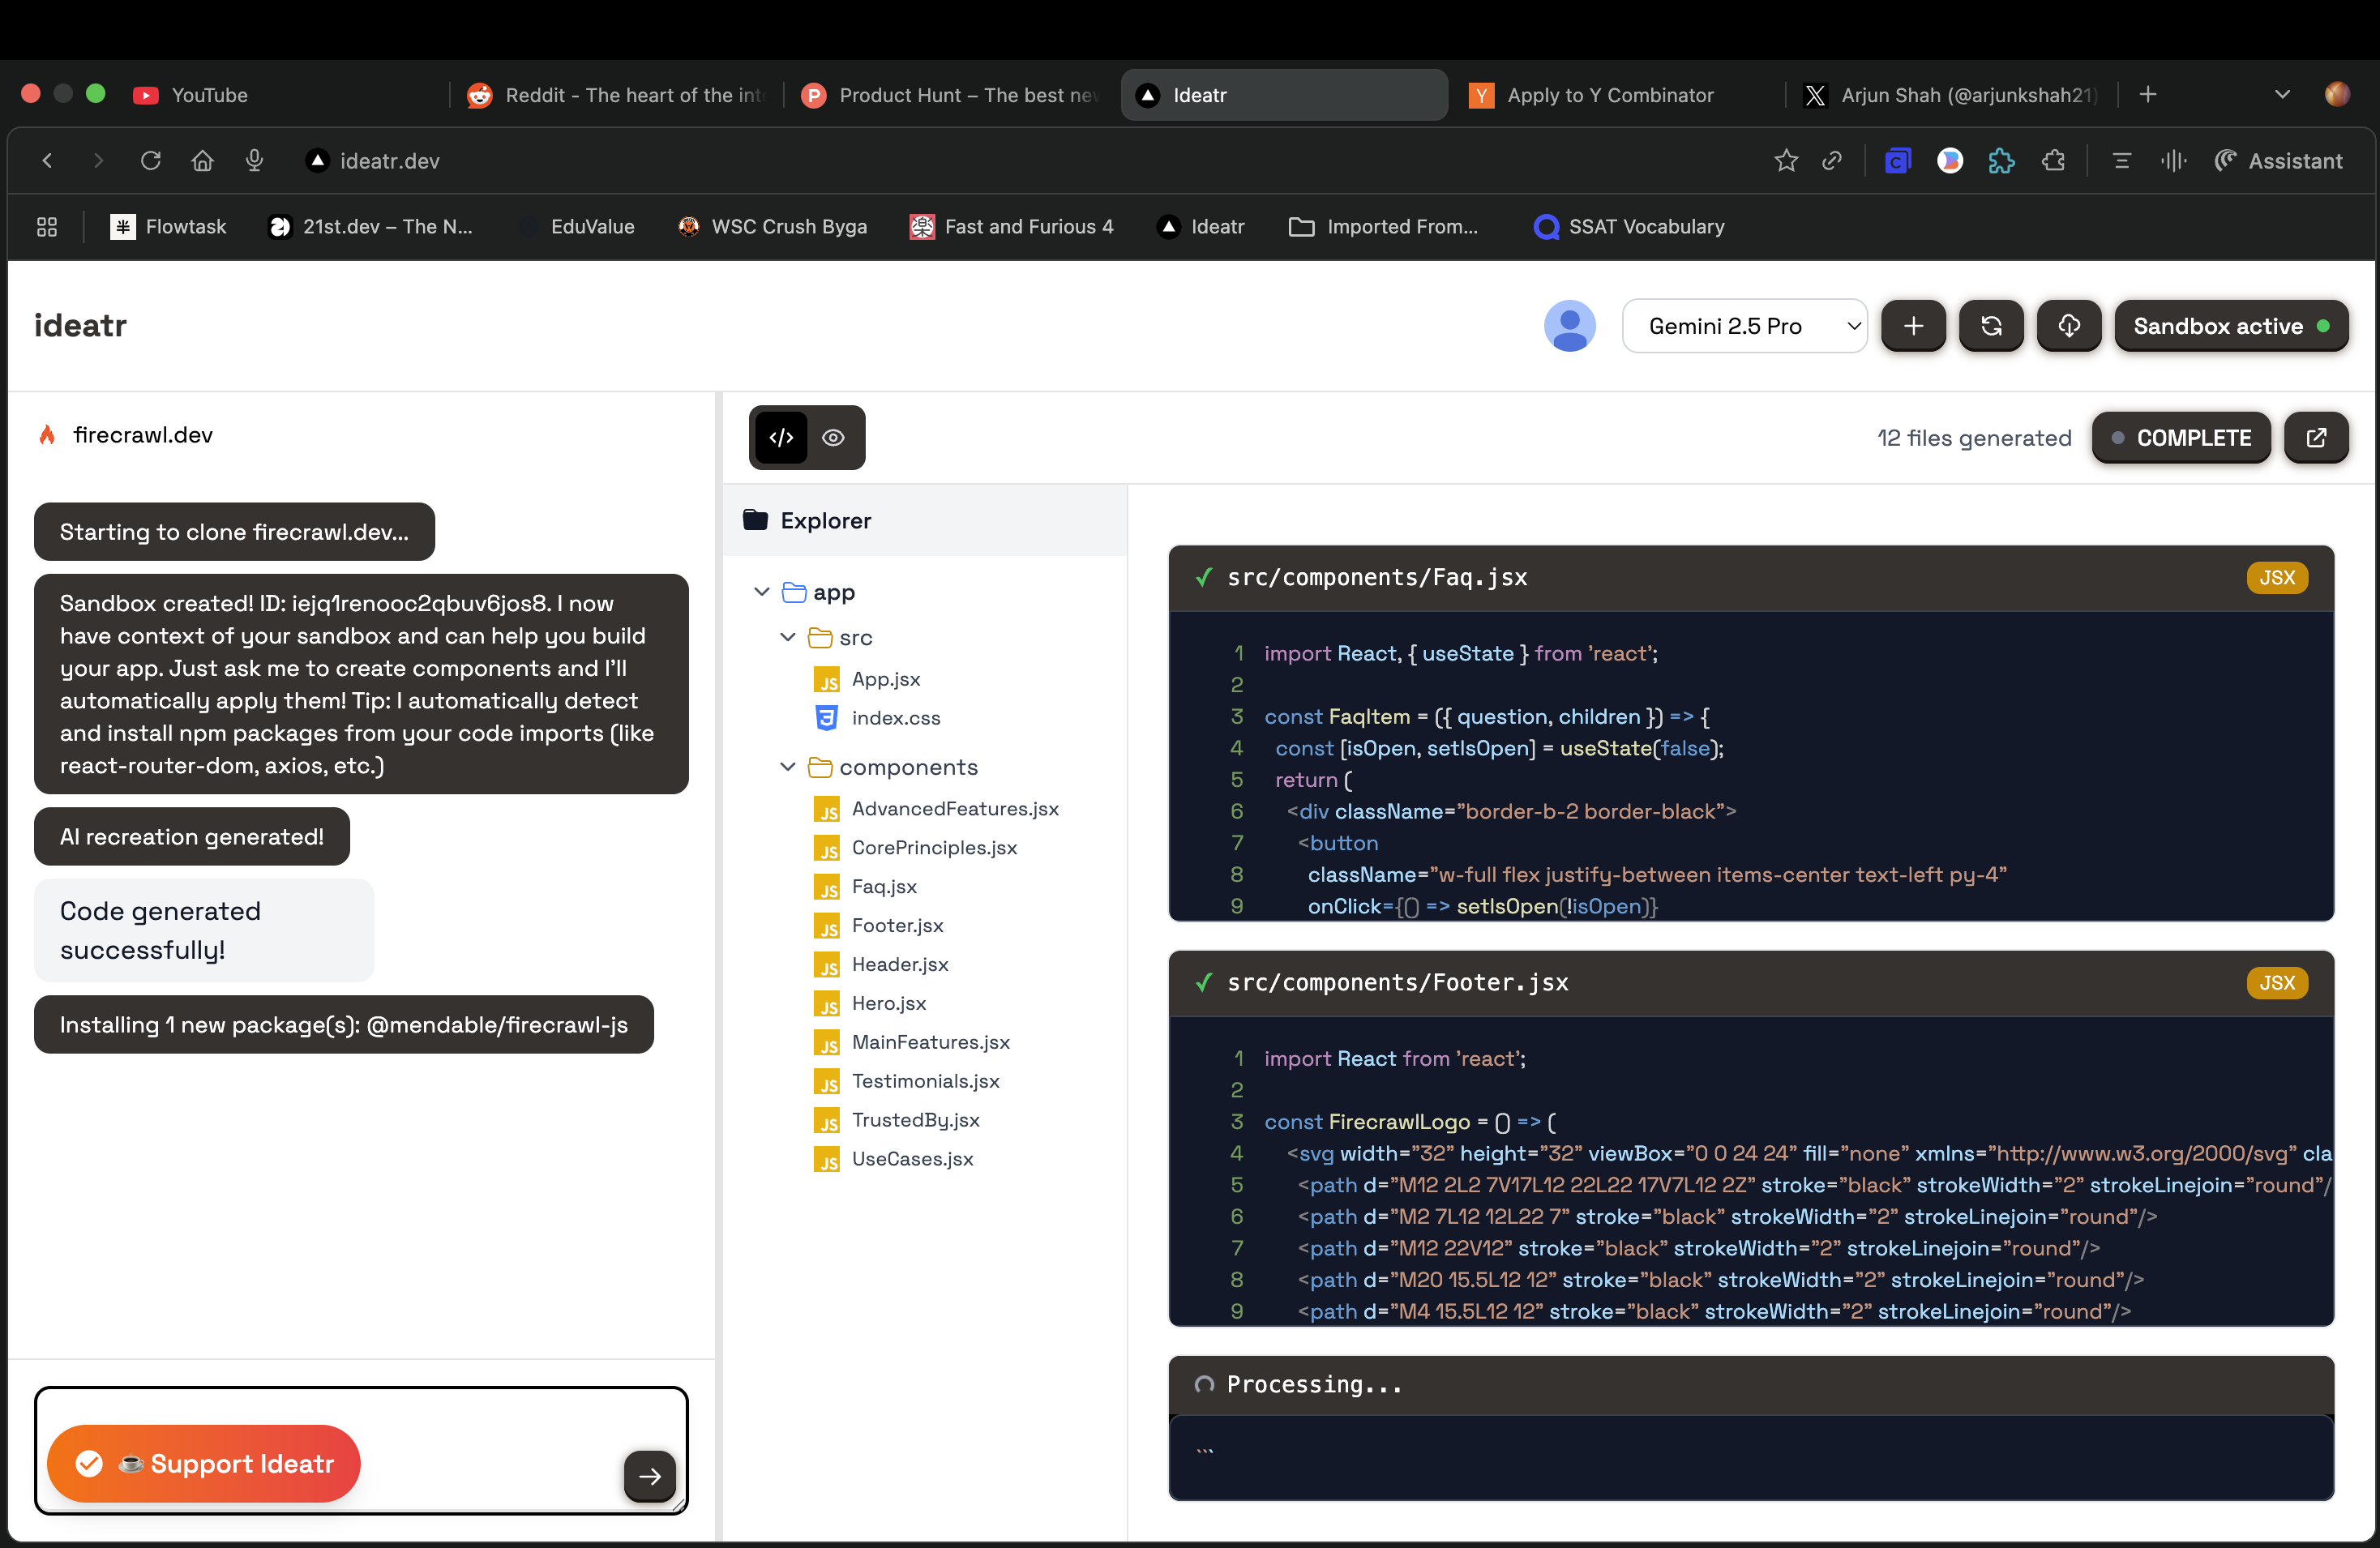Bookmark page with star icon
The image size is (2380, 1548).
pyautogui.click(x=1786, y=161)
